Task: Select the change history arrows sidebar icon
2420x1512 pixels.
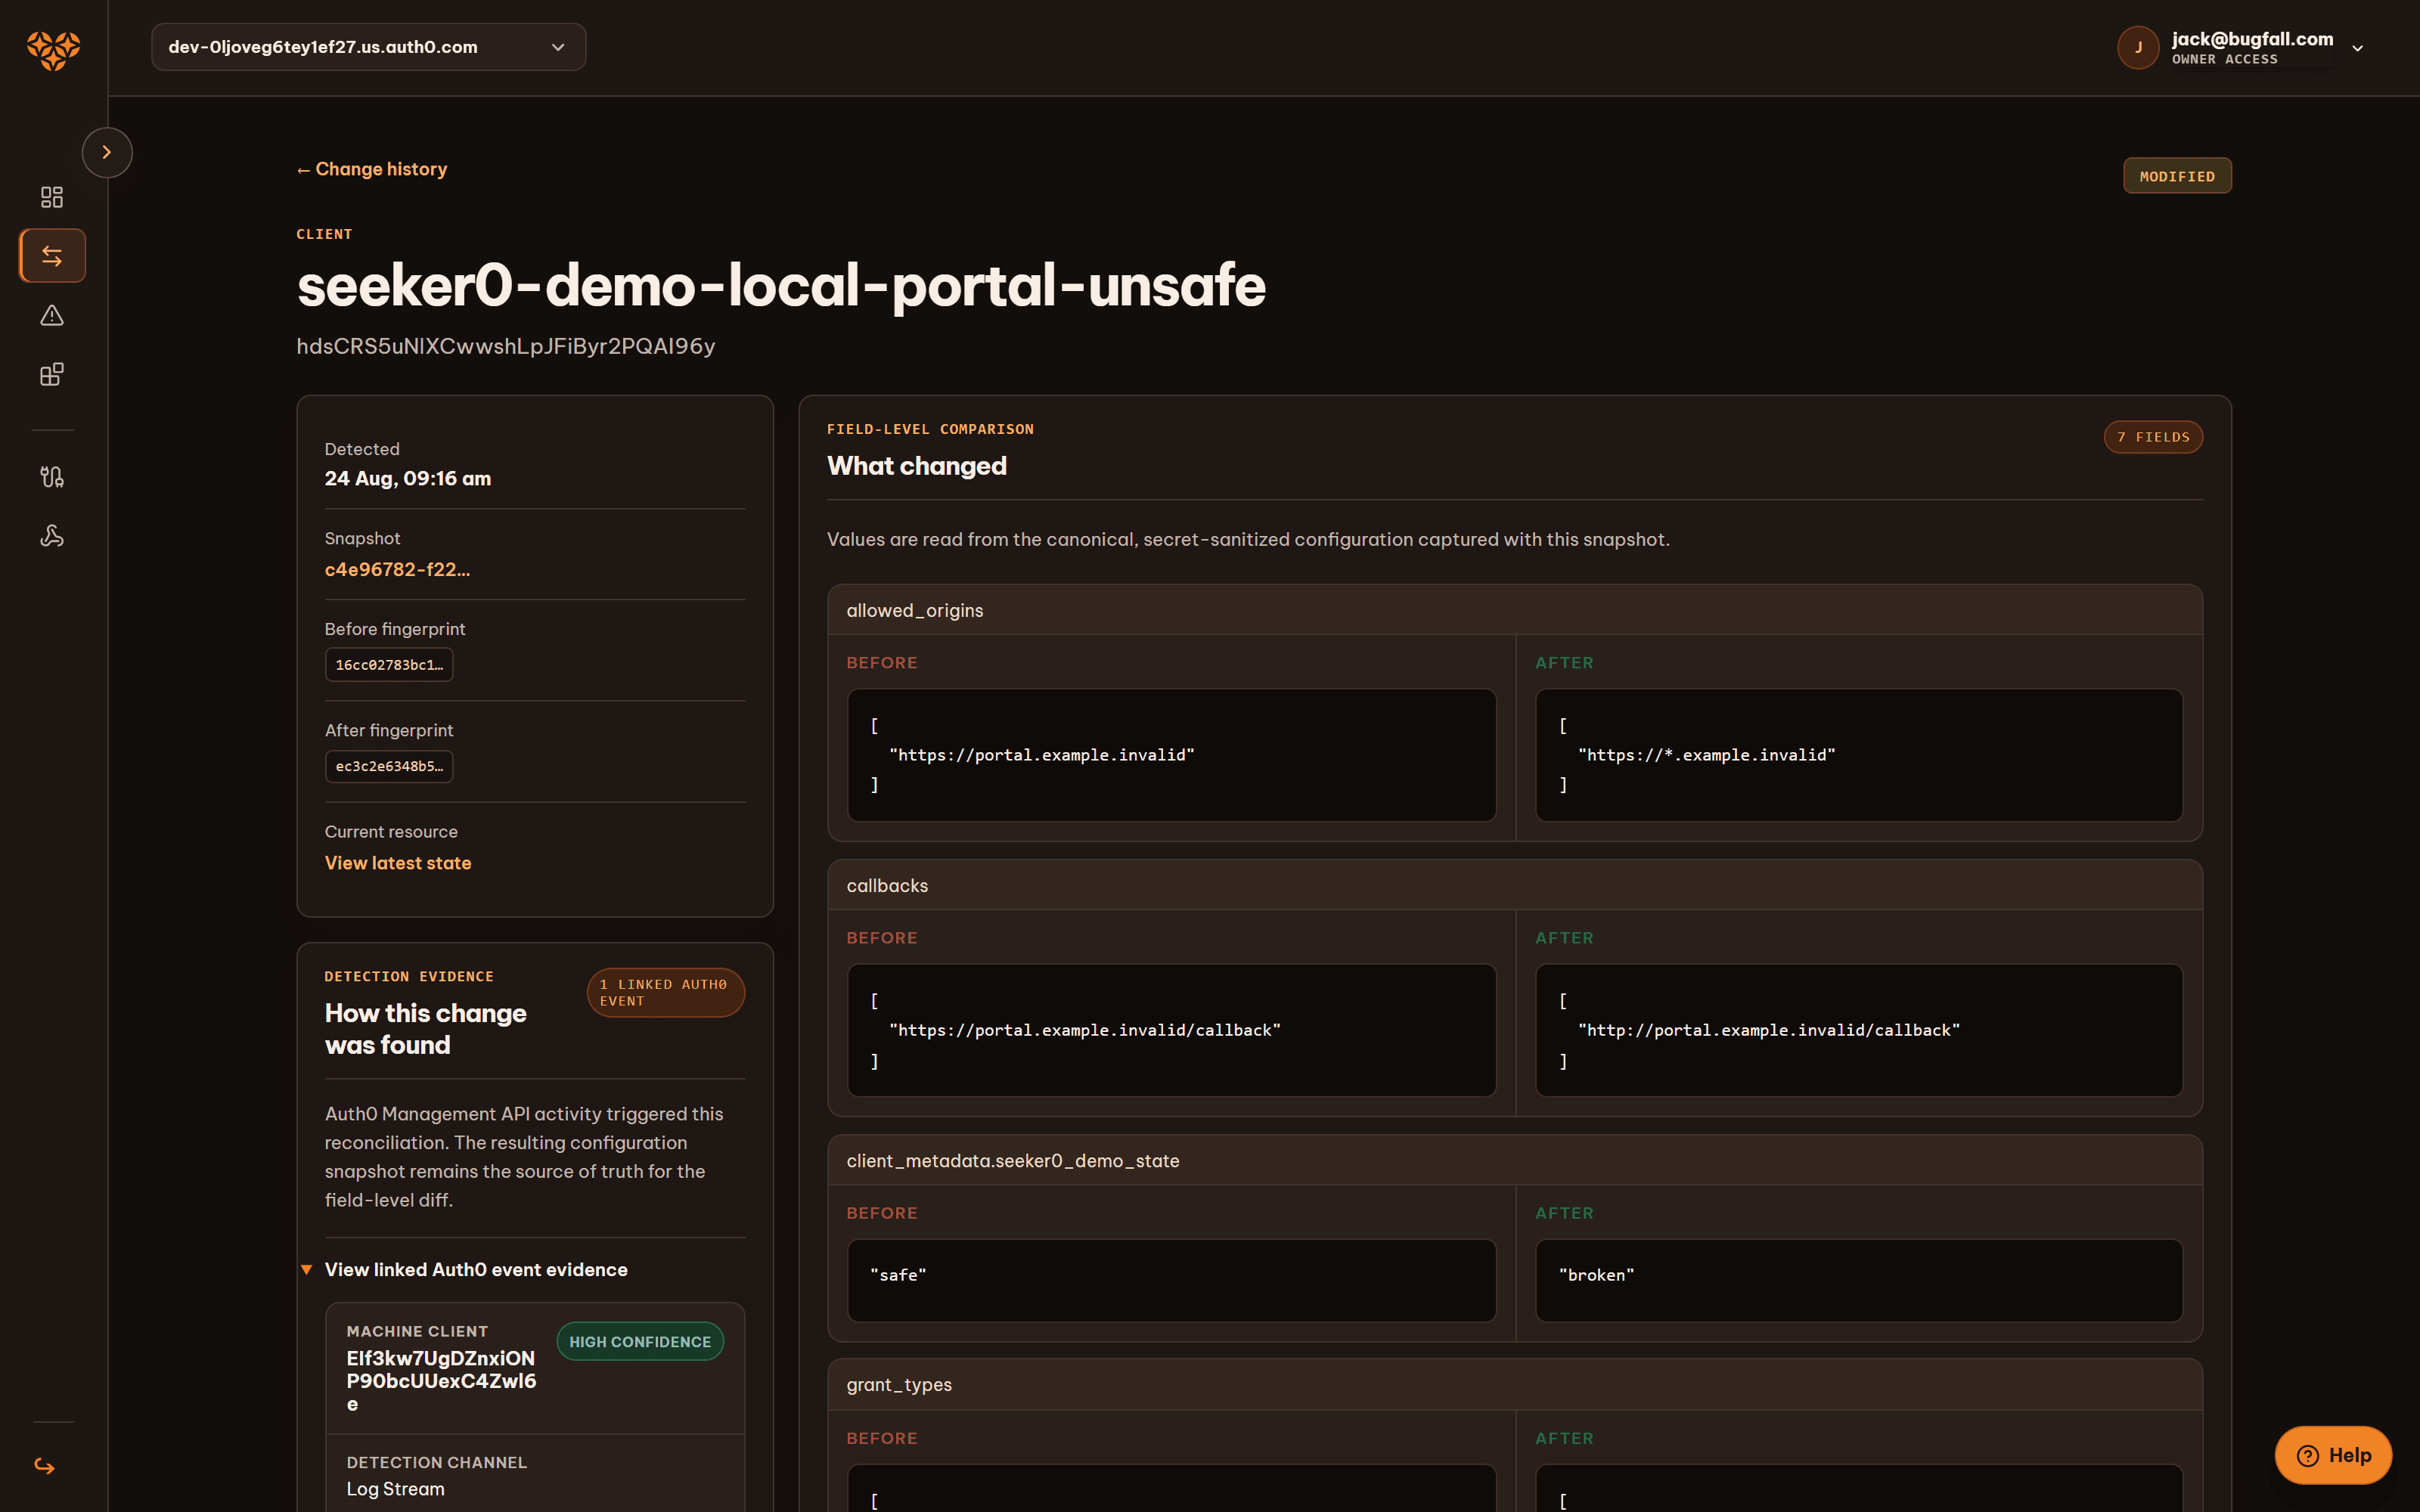Action: coord(52,256)
